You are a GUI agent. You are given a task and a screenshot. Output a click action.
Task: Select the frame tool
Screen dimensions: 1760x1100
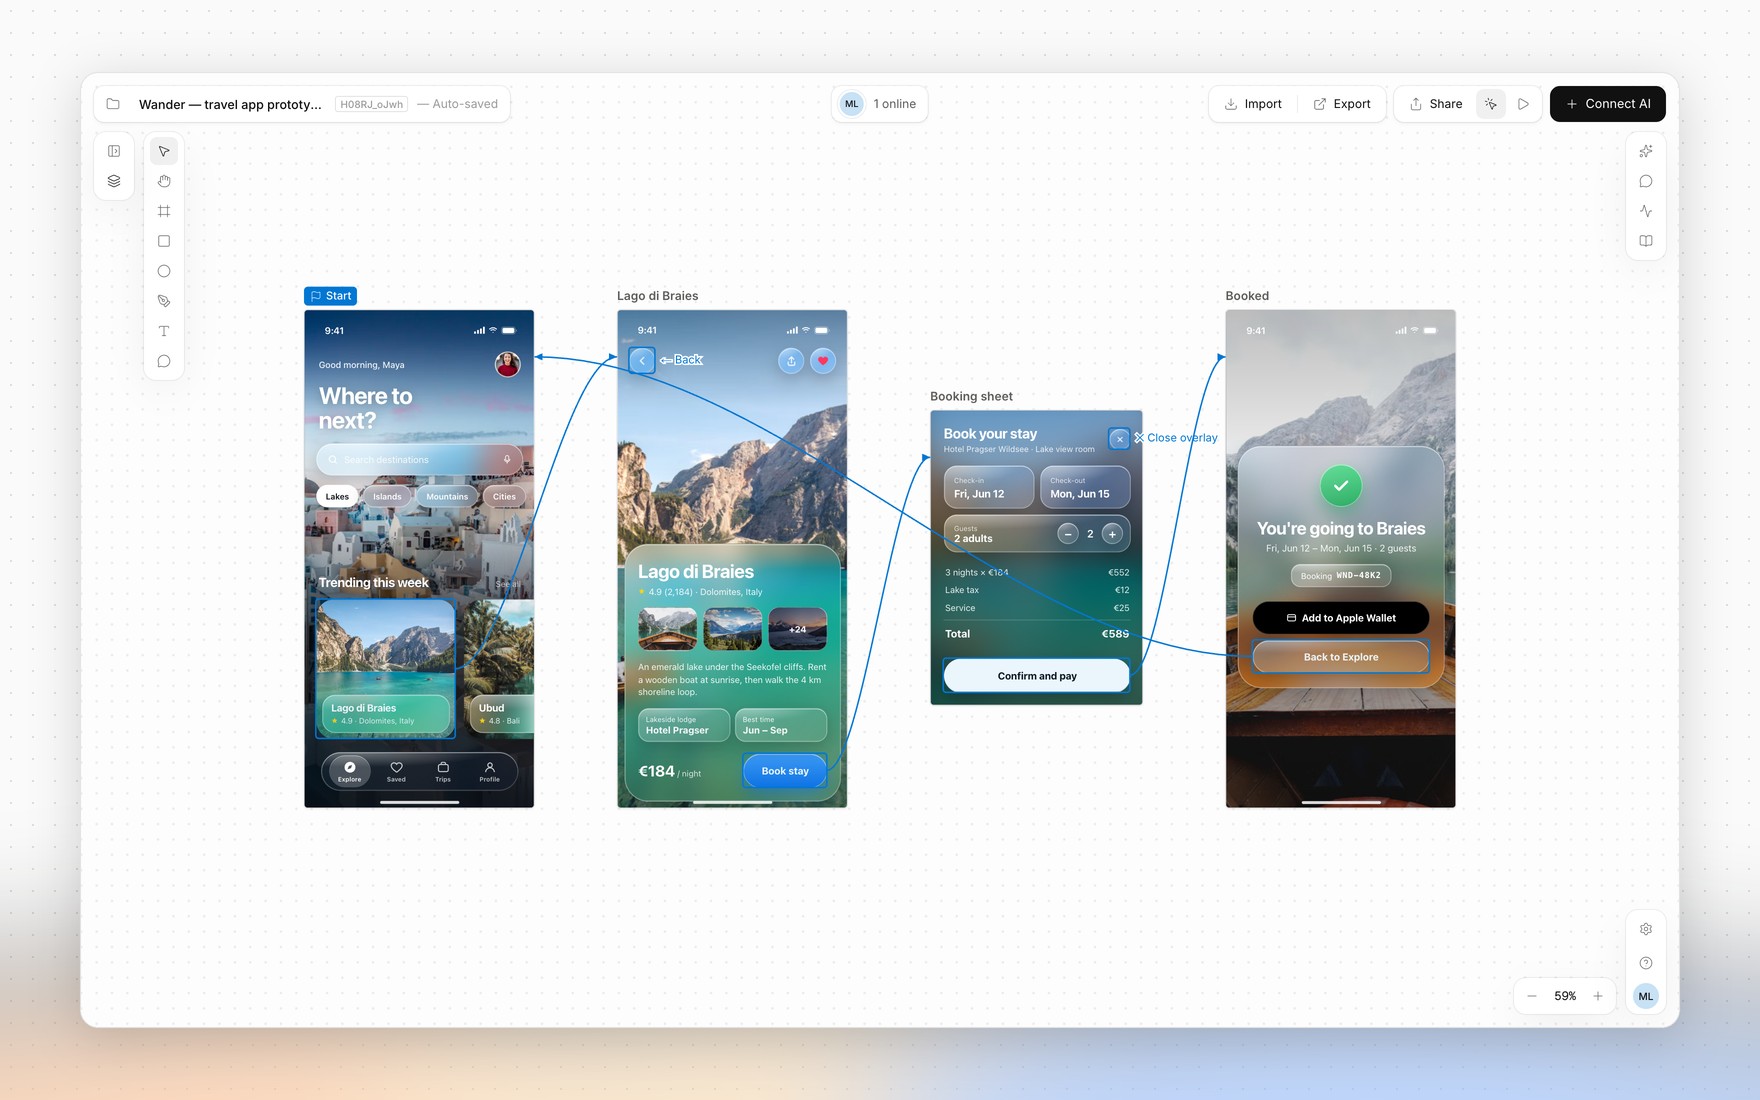[164, 211]
